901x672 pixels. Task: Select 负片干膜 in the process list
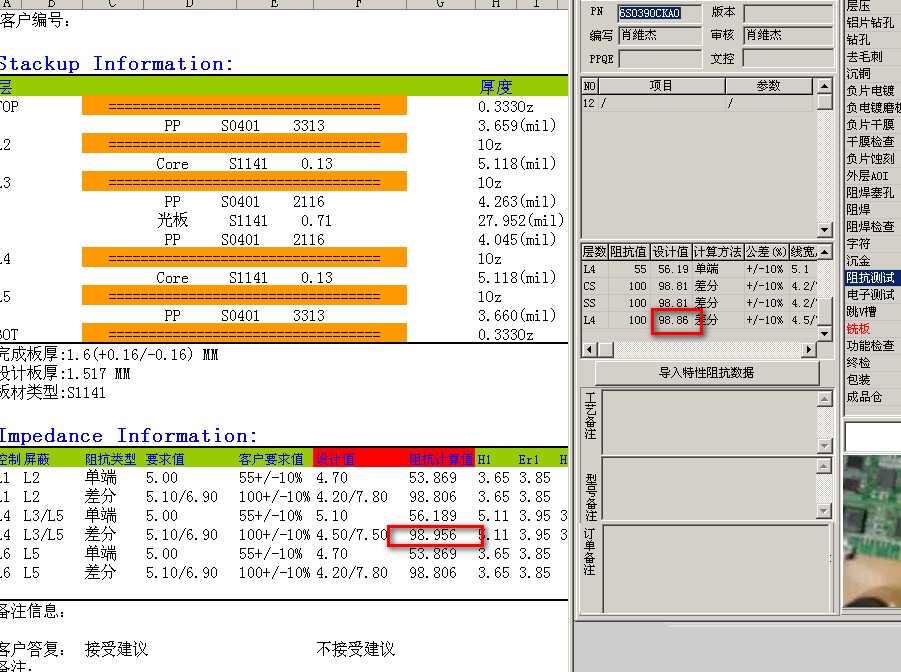pyautogui.click(x=870, y=124)
